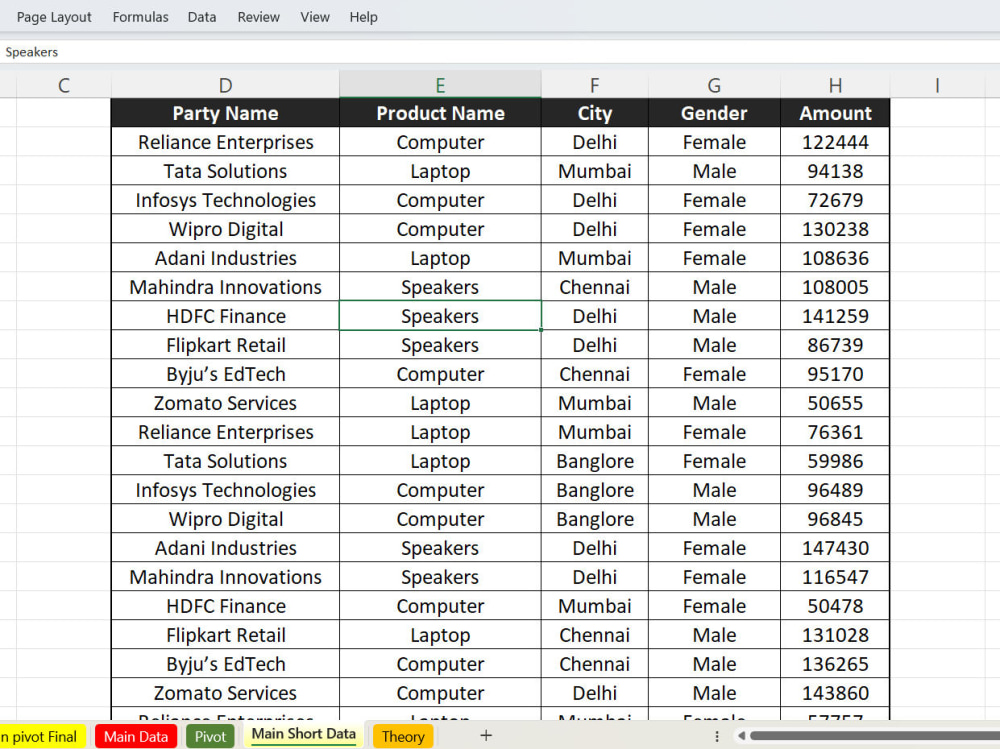Switch to the Main Short Data sheet tab
The height and width of the screenshot is (749, 1000).
[x=304, y=734]
